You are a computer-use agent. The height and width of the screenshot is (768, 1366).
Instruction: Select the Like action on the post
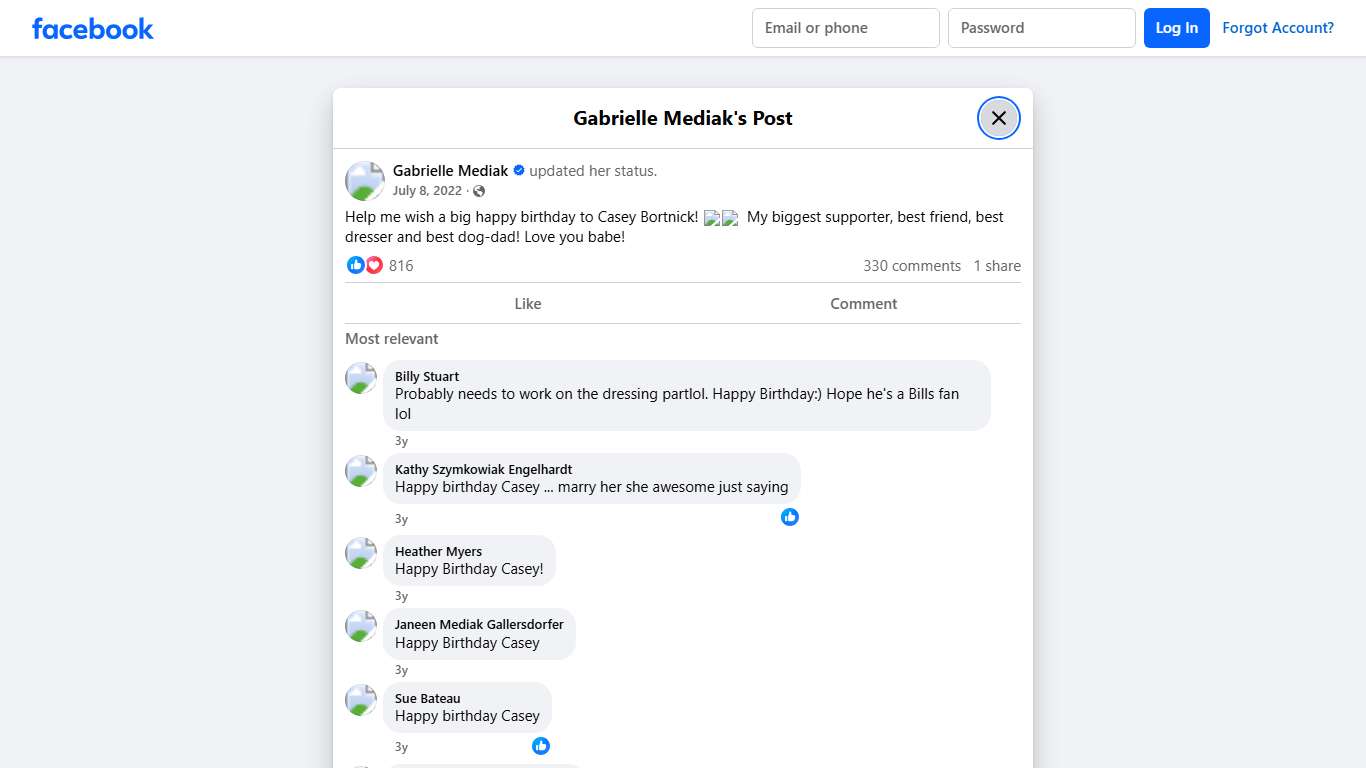coord(527,303)
